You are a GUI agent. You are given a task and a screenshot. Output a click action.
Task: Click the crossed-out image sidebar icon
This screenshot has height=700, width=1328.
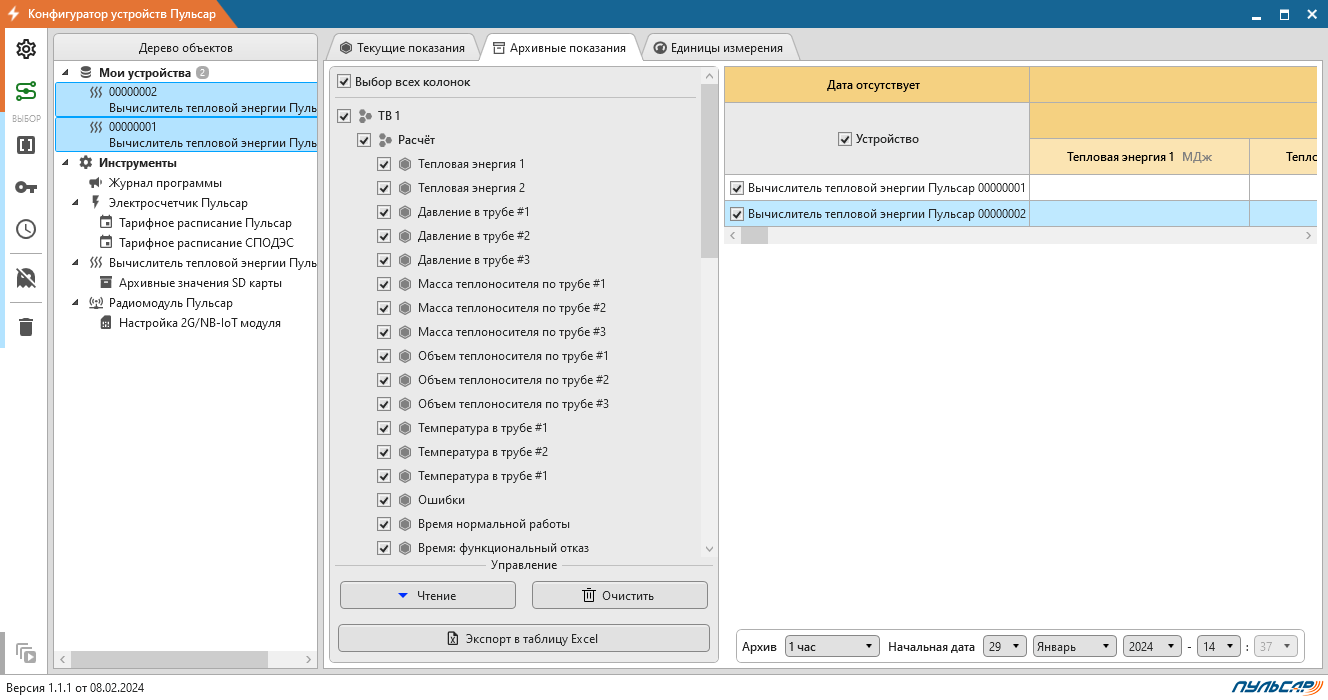(26, 278)
